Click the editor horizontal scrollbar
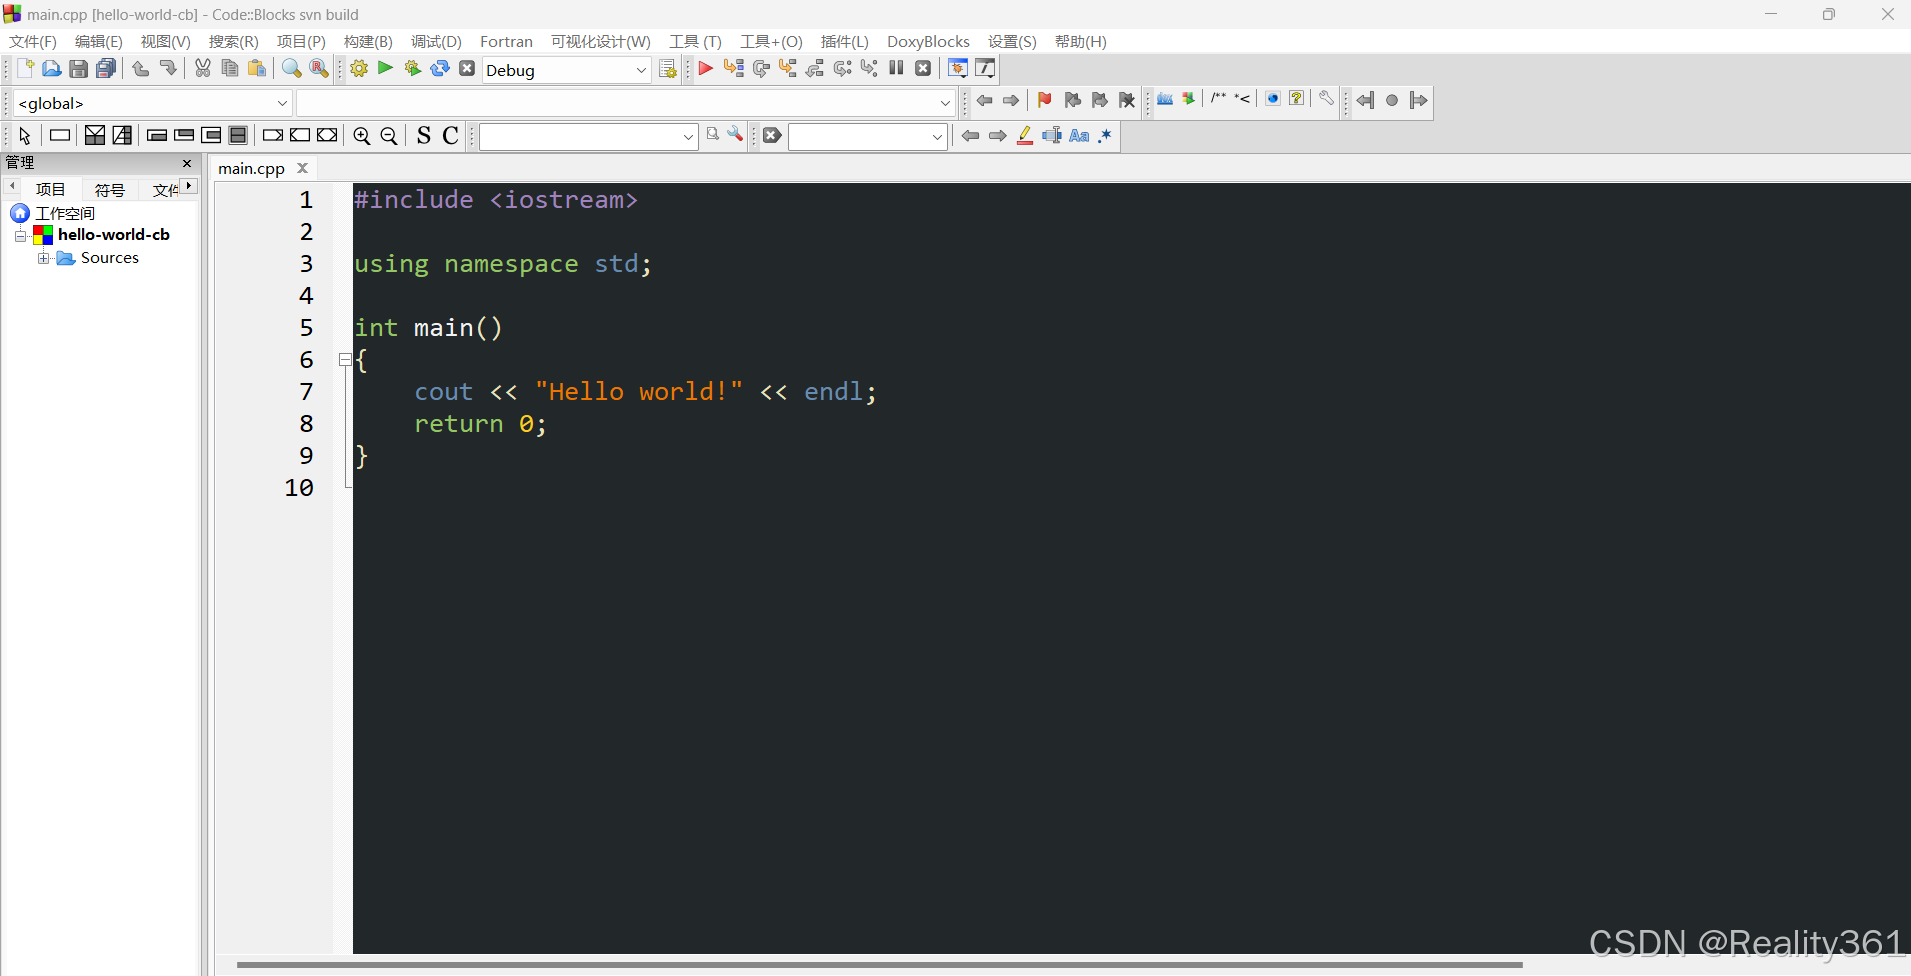This screenshot has height=976, width=1911. (x=880, y=966)
